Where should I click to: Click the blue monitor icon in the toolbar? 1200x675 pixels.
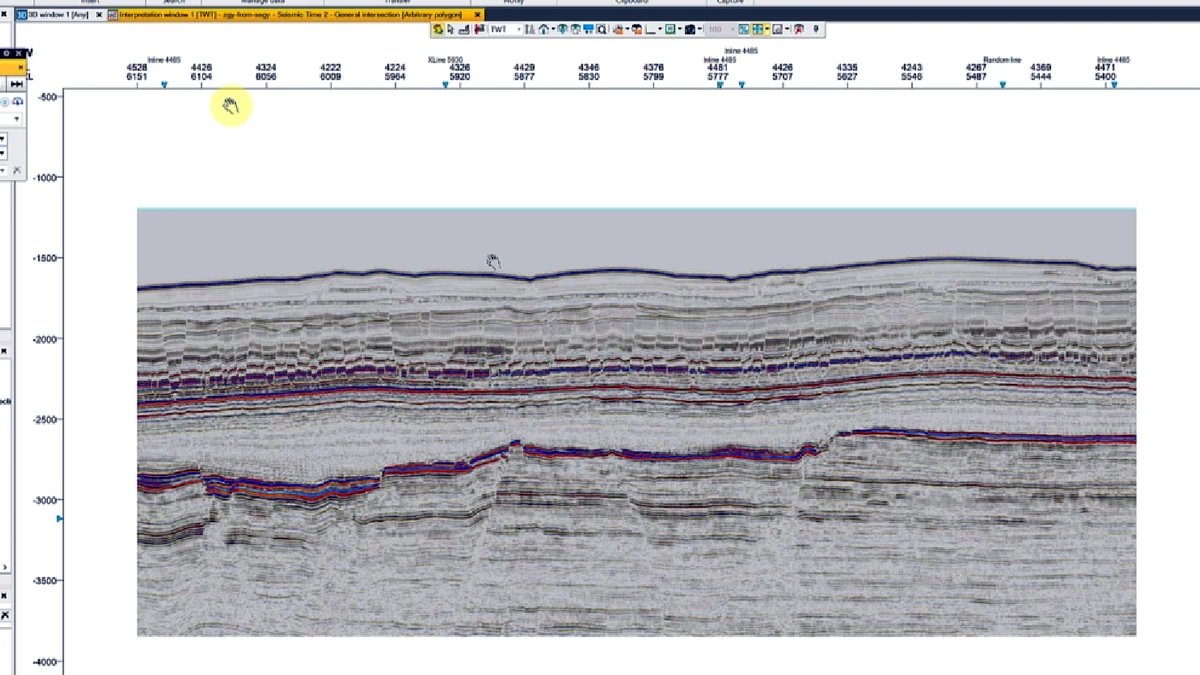click(588, 29)
